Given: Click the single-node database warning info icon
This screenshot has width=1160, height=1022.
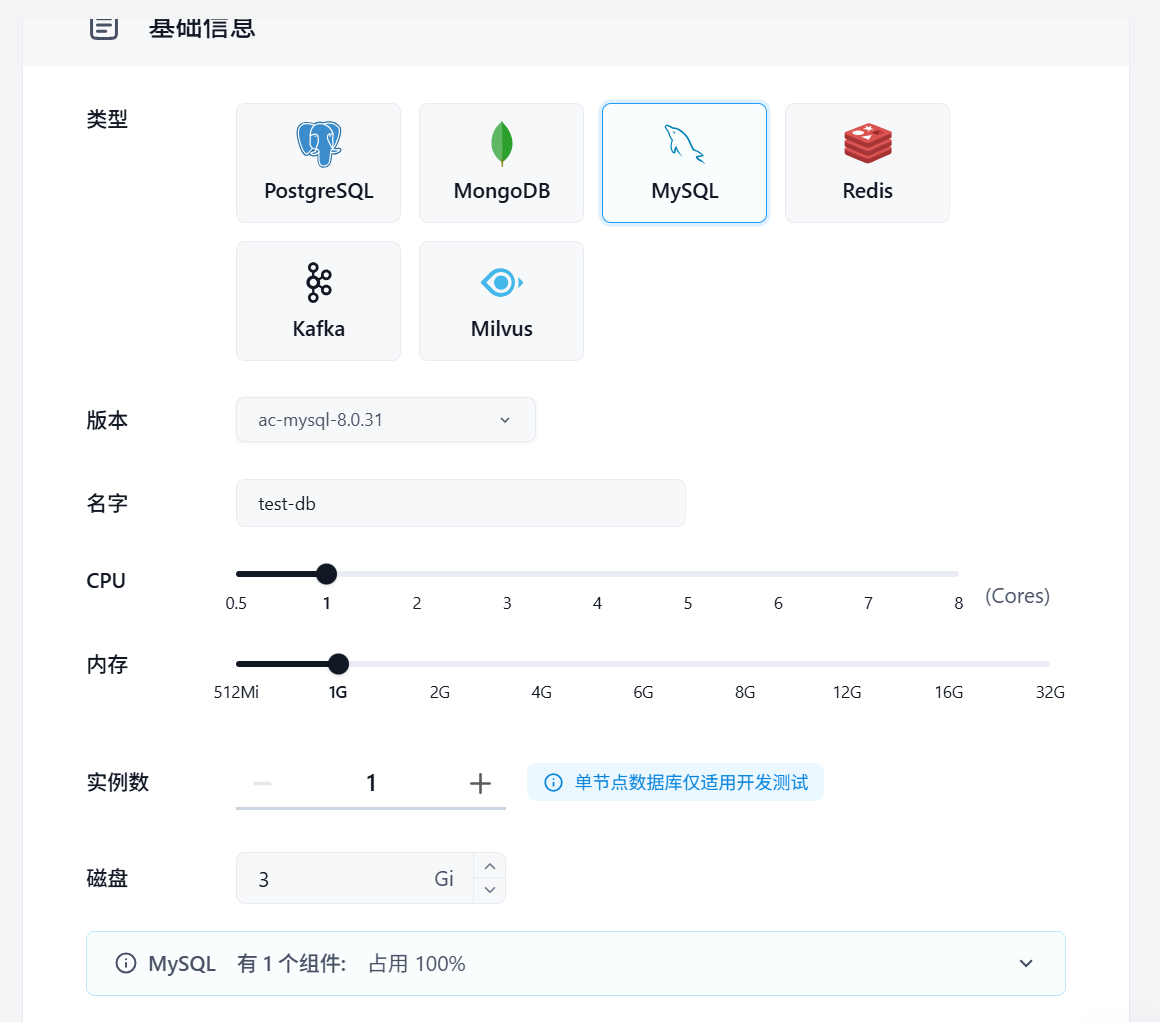Looking at the screenshot, I should [553, 782].
